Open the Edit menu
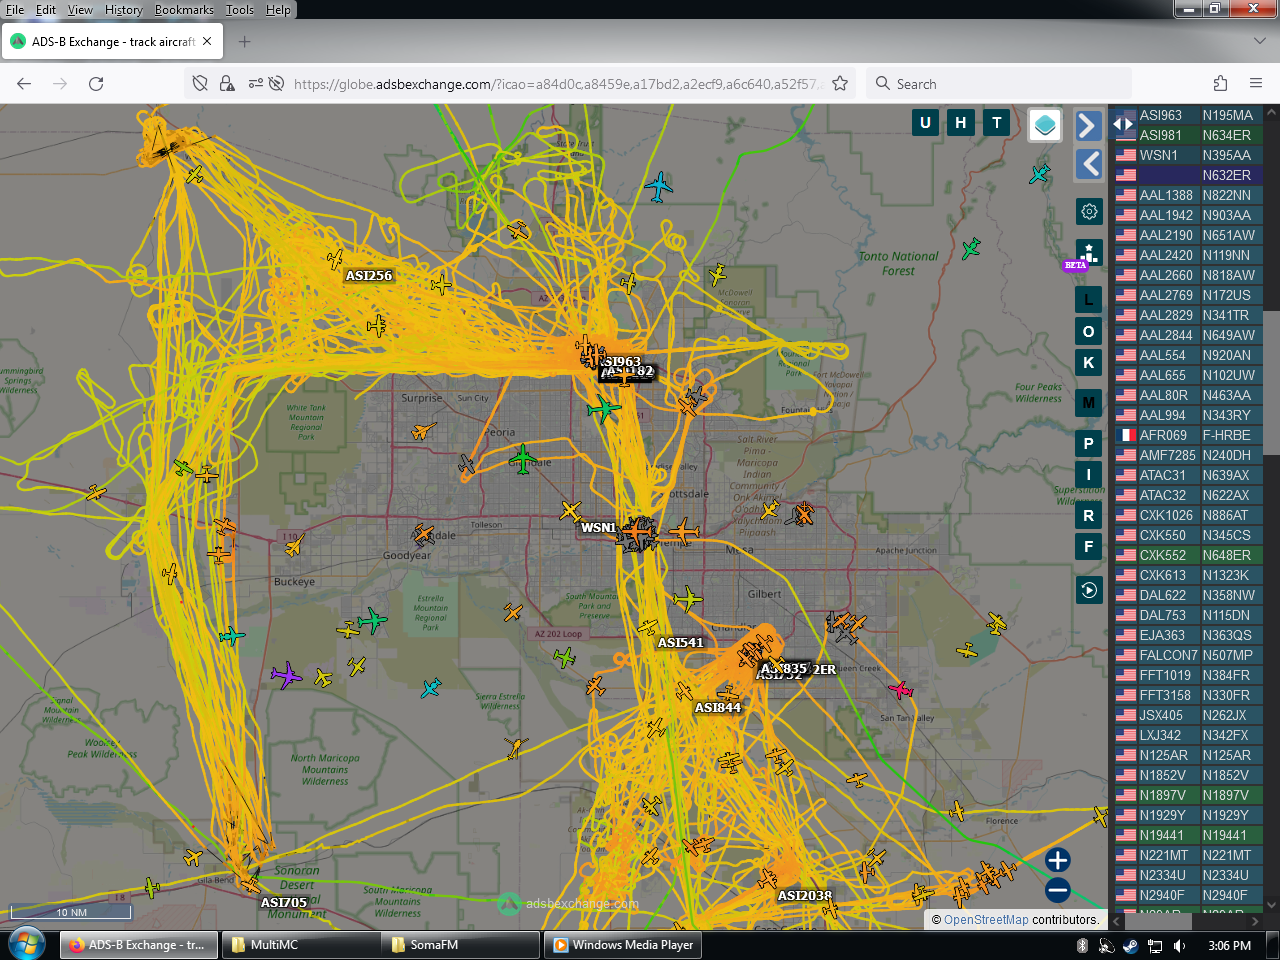Viewport: 1280px width, 960px height. coord(46,10)
